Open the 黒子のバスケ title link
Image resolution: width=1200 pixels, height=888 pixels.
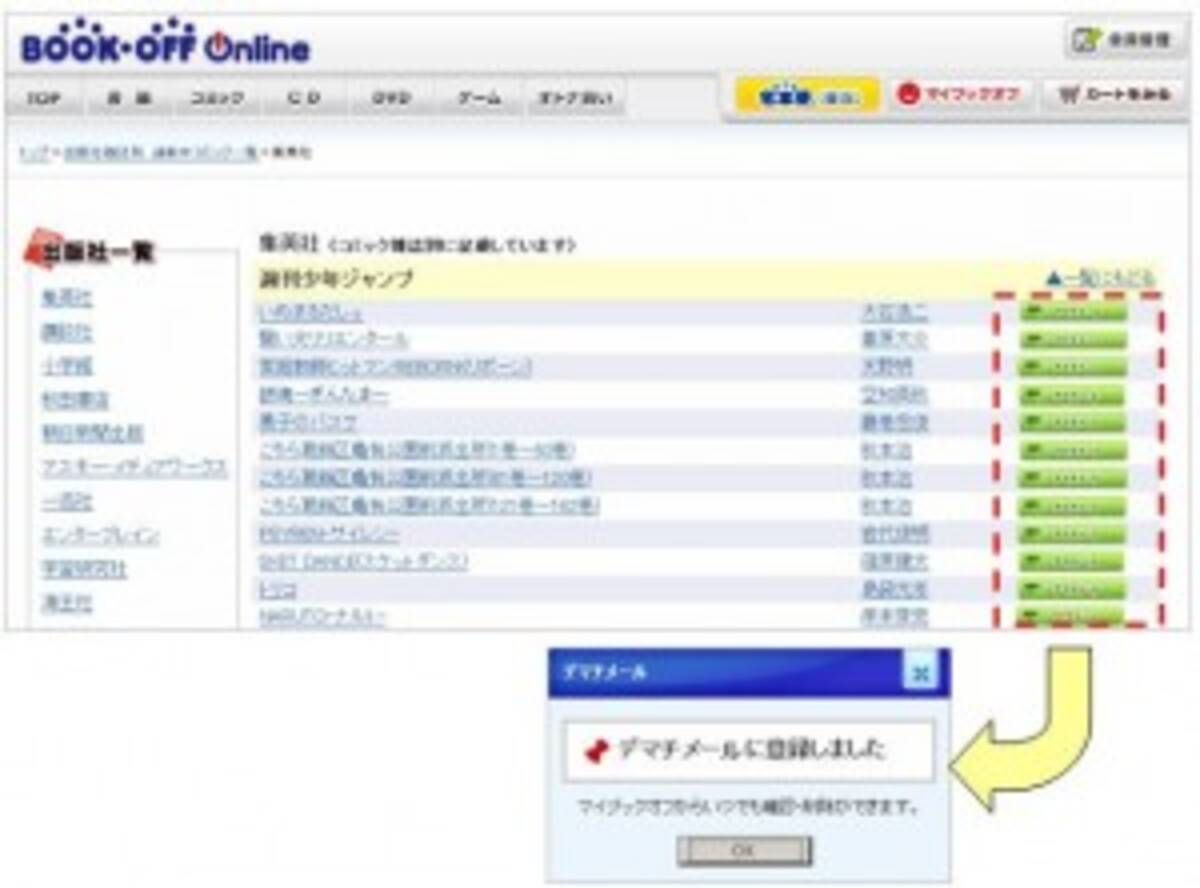[309, 422]
